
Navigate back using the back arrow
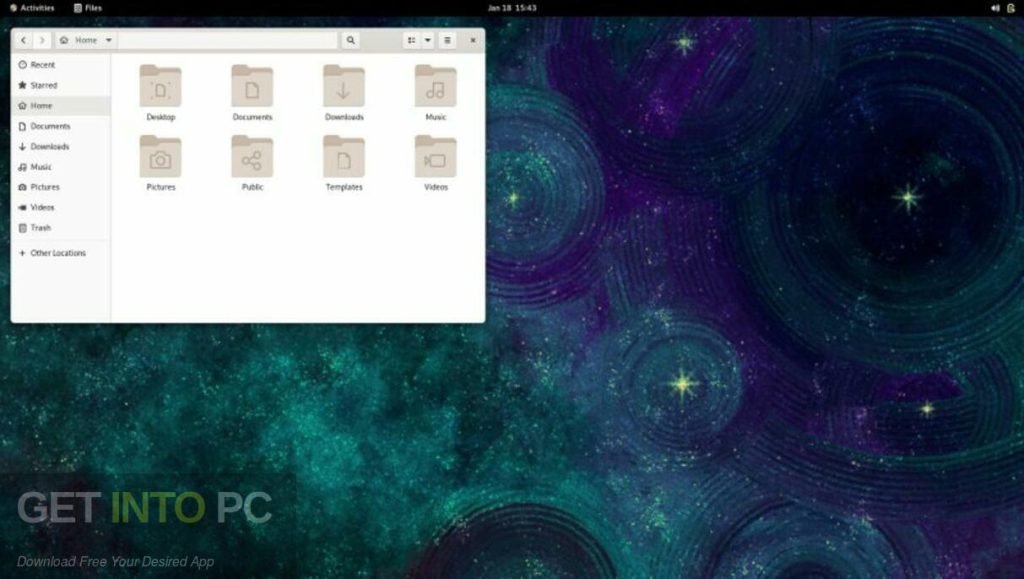point(23,40)
